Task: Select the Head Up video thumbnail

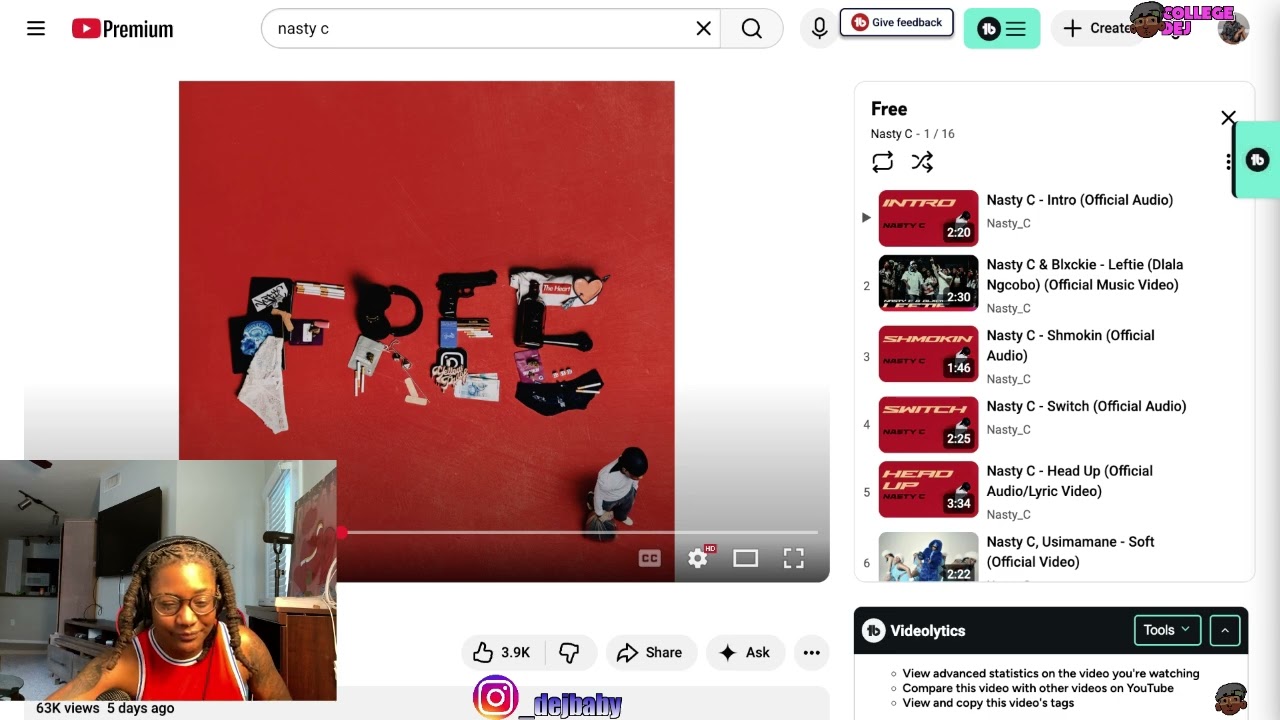Action: [x=928, y=490]
